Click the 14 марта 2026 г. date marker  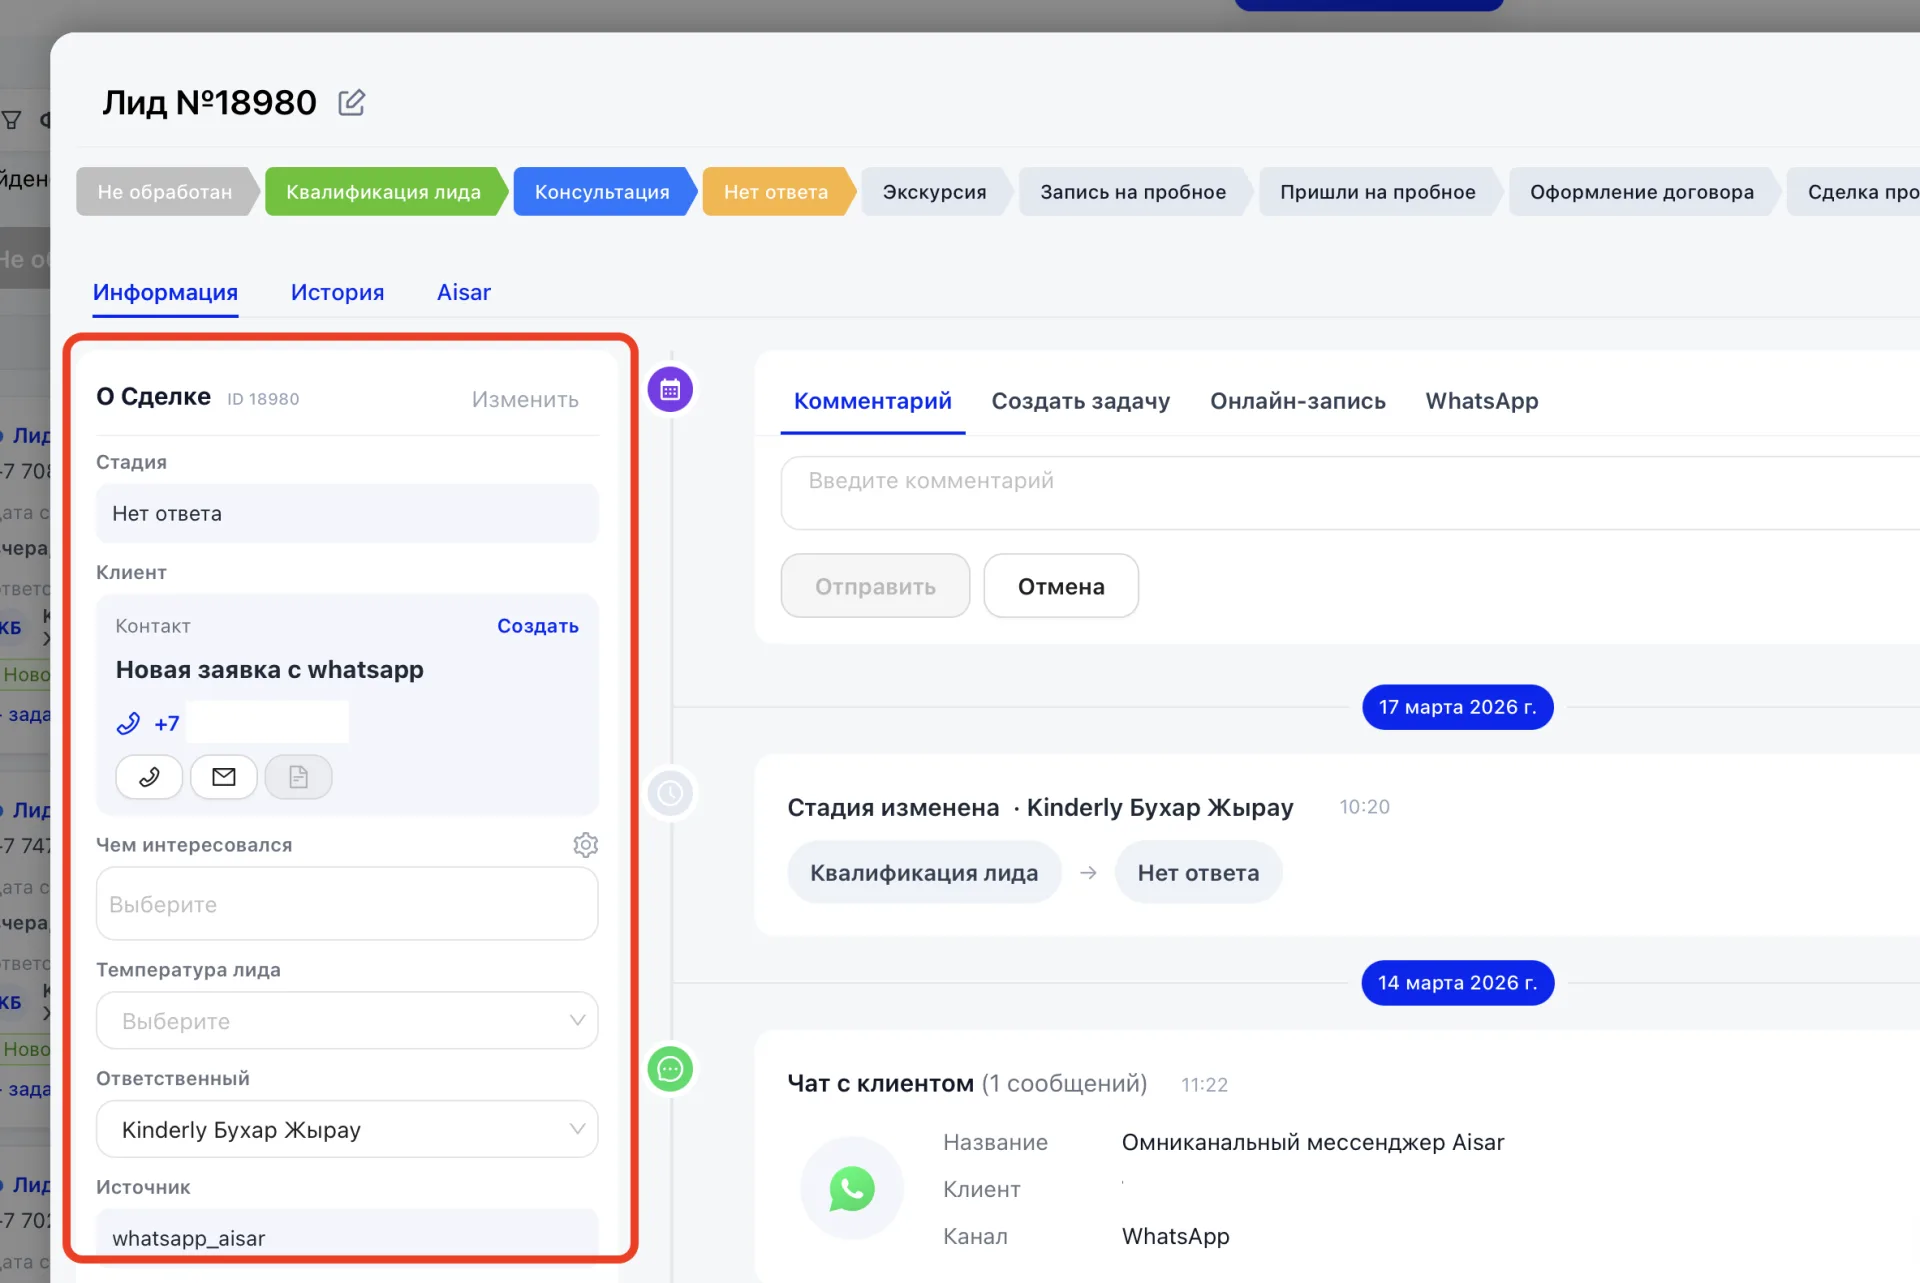click(1457, 983)
